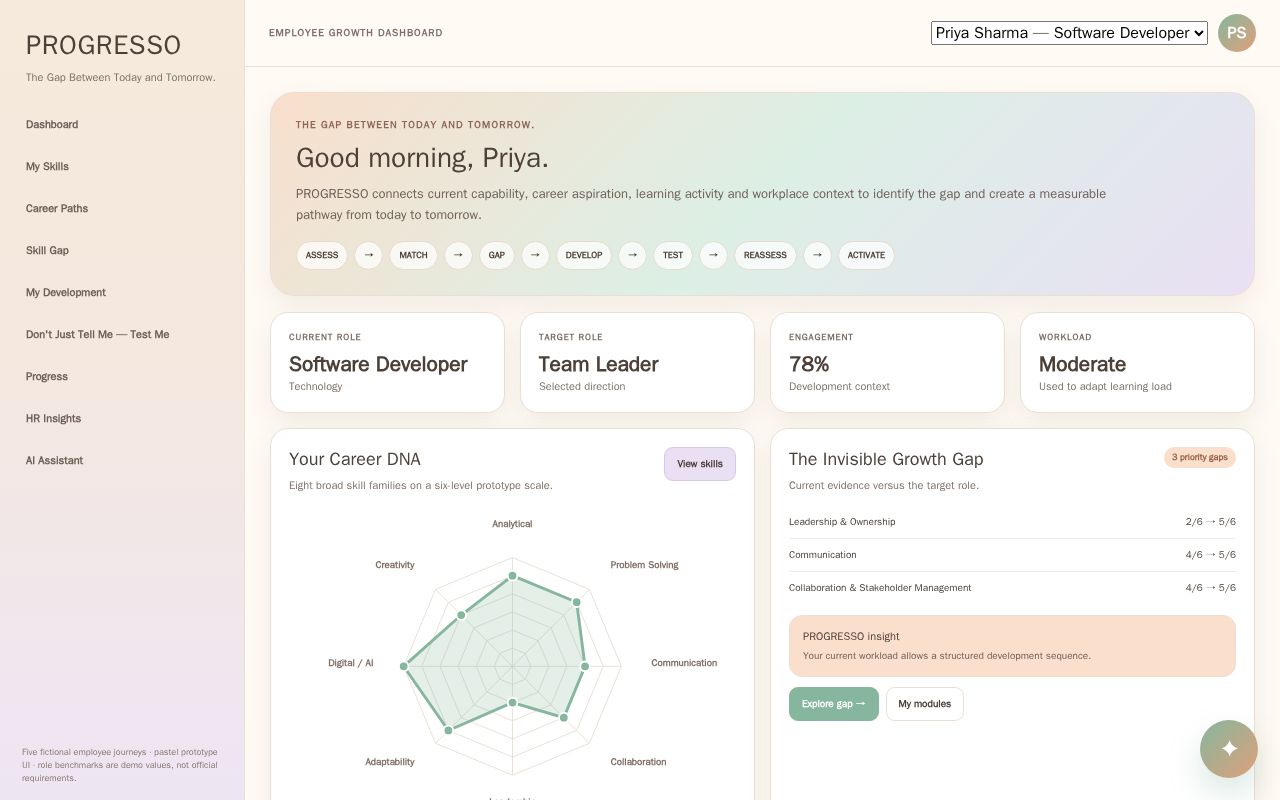
Task: Click the 3 priority gaps badge
Action: 1200,457
